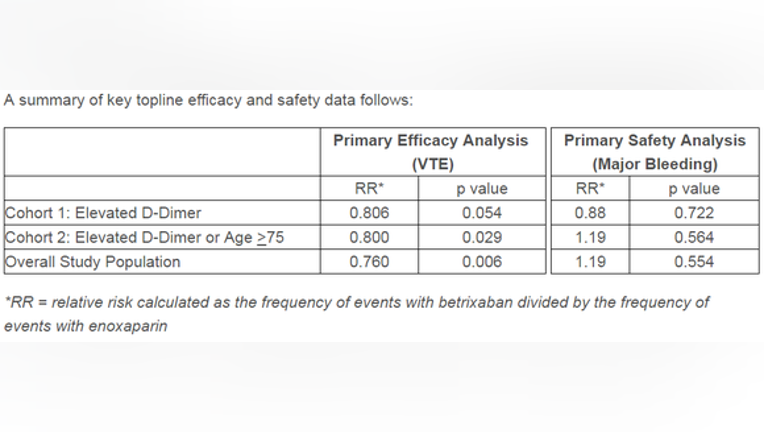Viewport: 764px width, 432px height.
Task: Click the 0.722 safety p value
Action: click(x=694, y=213)
